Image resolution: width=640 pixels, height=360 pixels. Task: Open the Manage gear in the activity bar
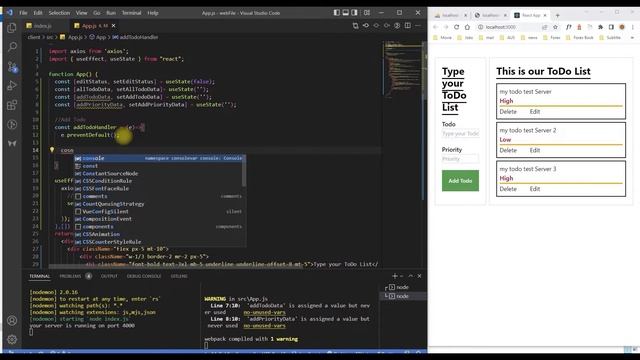(x=12, y=339)
